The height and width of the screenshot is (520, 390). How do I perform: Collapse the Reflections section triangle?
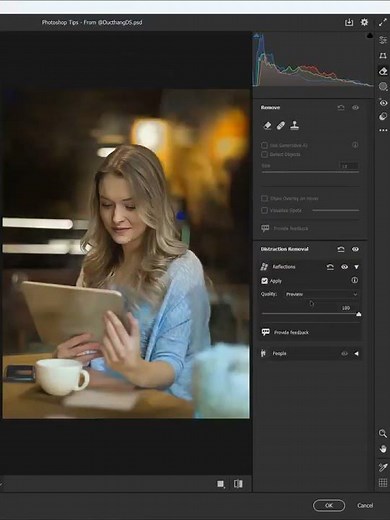pyautogui.click(x=356, y=267)
